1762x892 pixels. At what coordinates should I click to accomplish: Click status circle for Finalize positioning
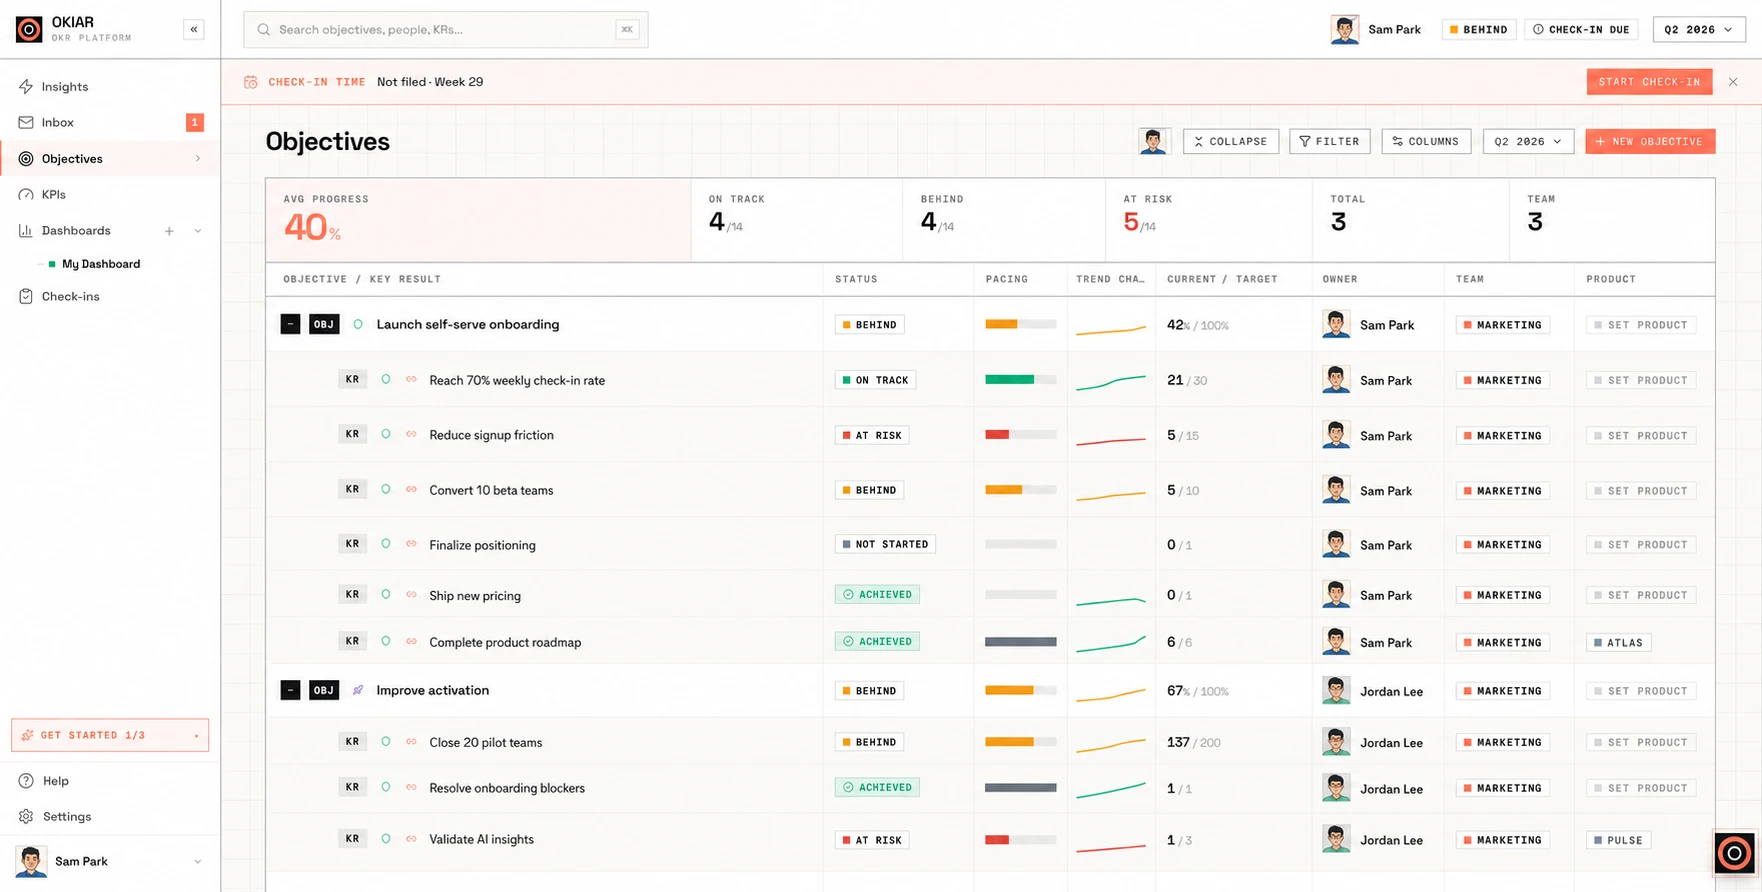385,544
